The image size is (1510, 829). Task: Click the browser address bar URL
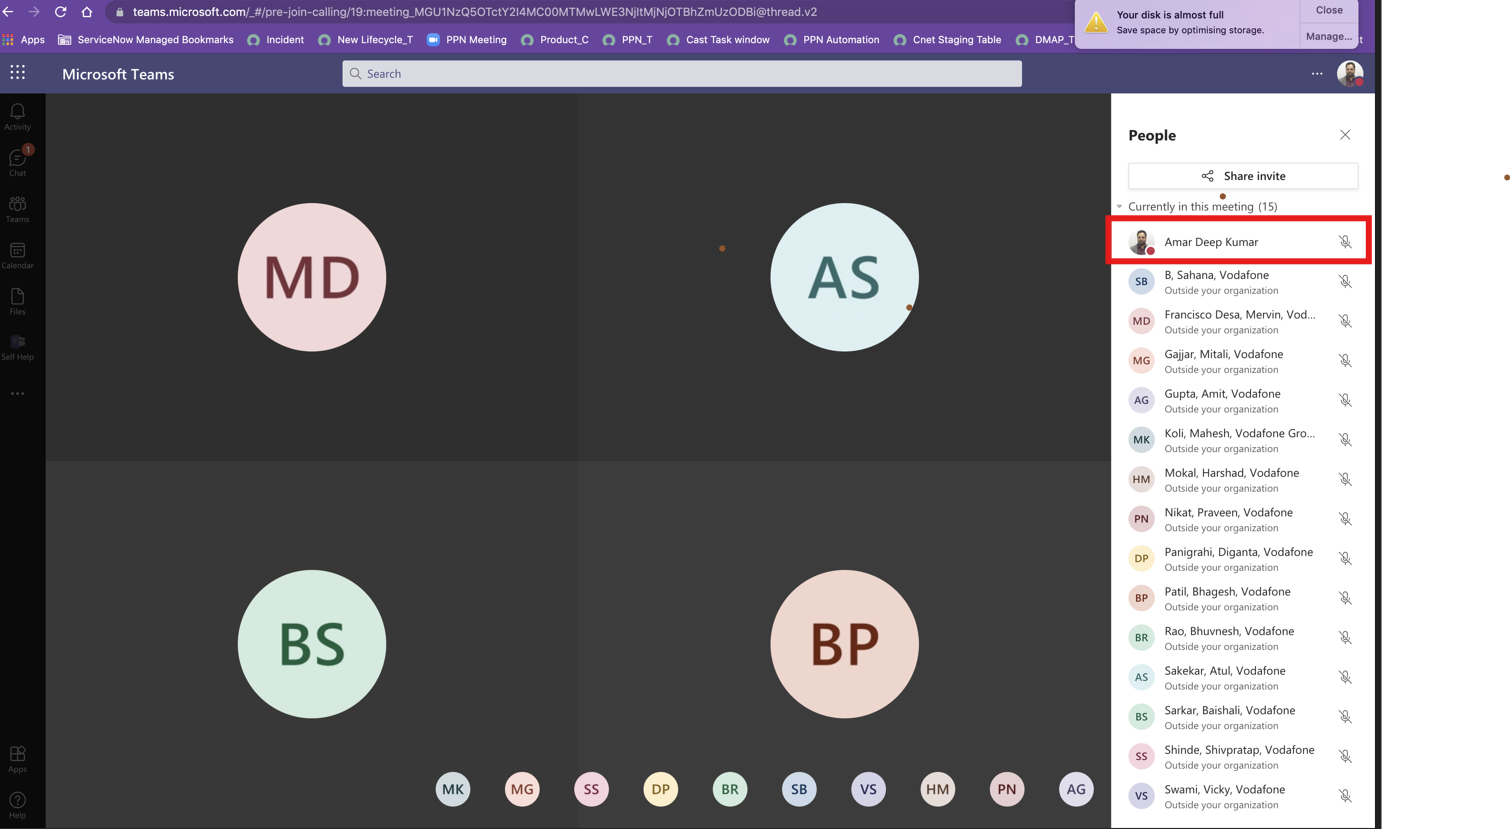(475, 12)
